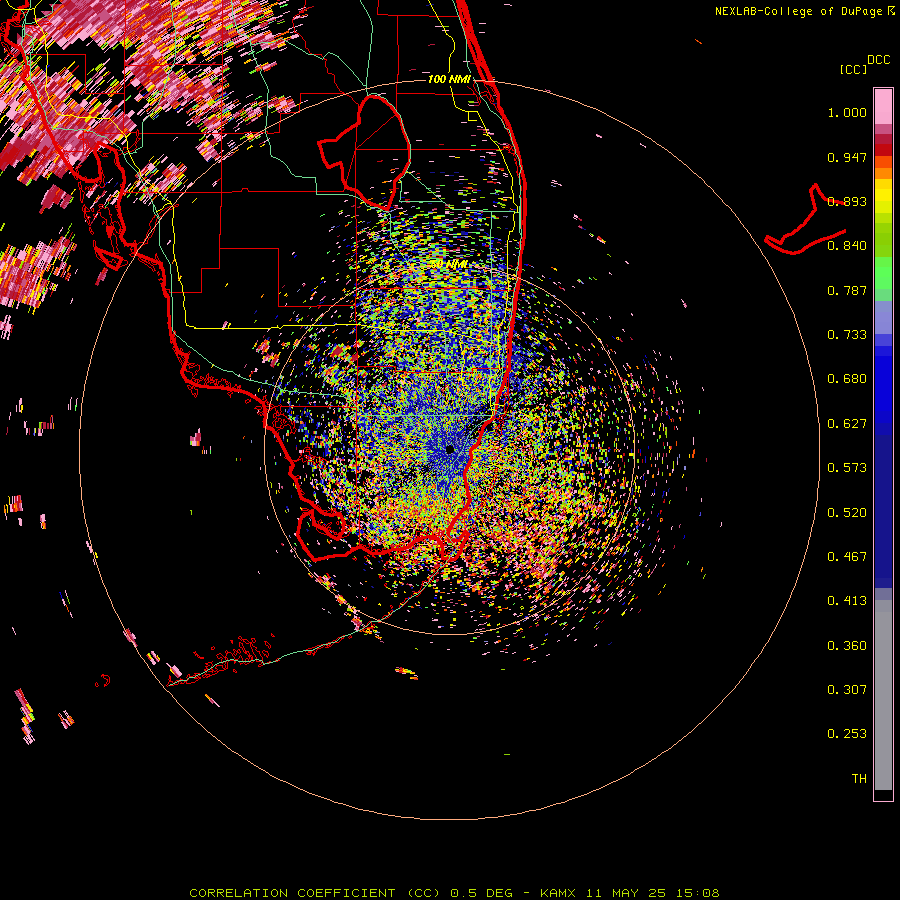Select the 0.893 scale value
This screenshot has width=900, height=900.
pos(847,201)
